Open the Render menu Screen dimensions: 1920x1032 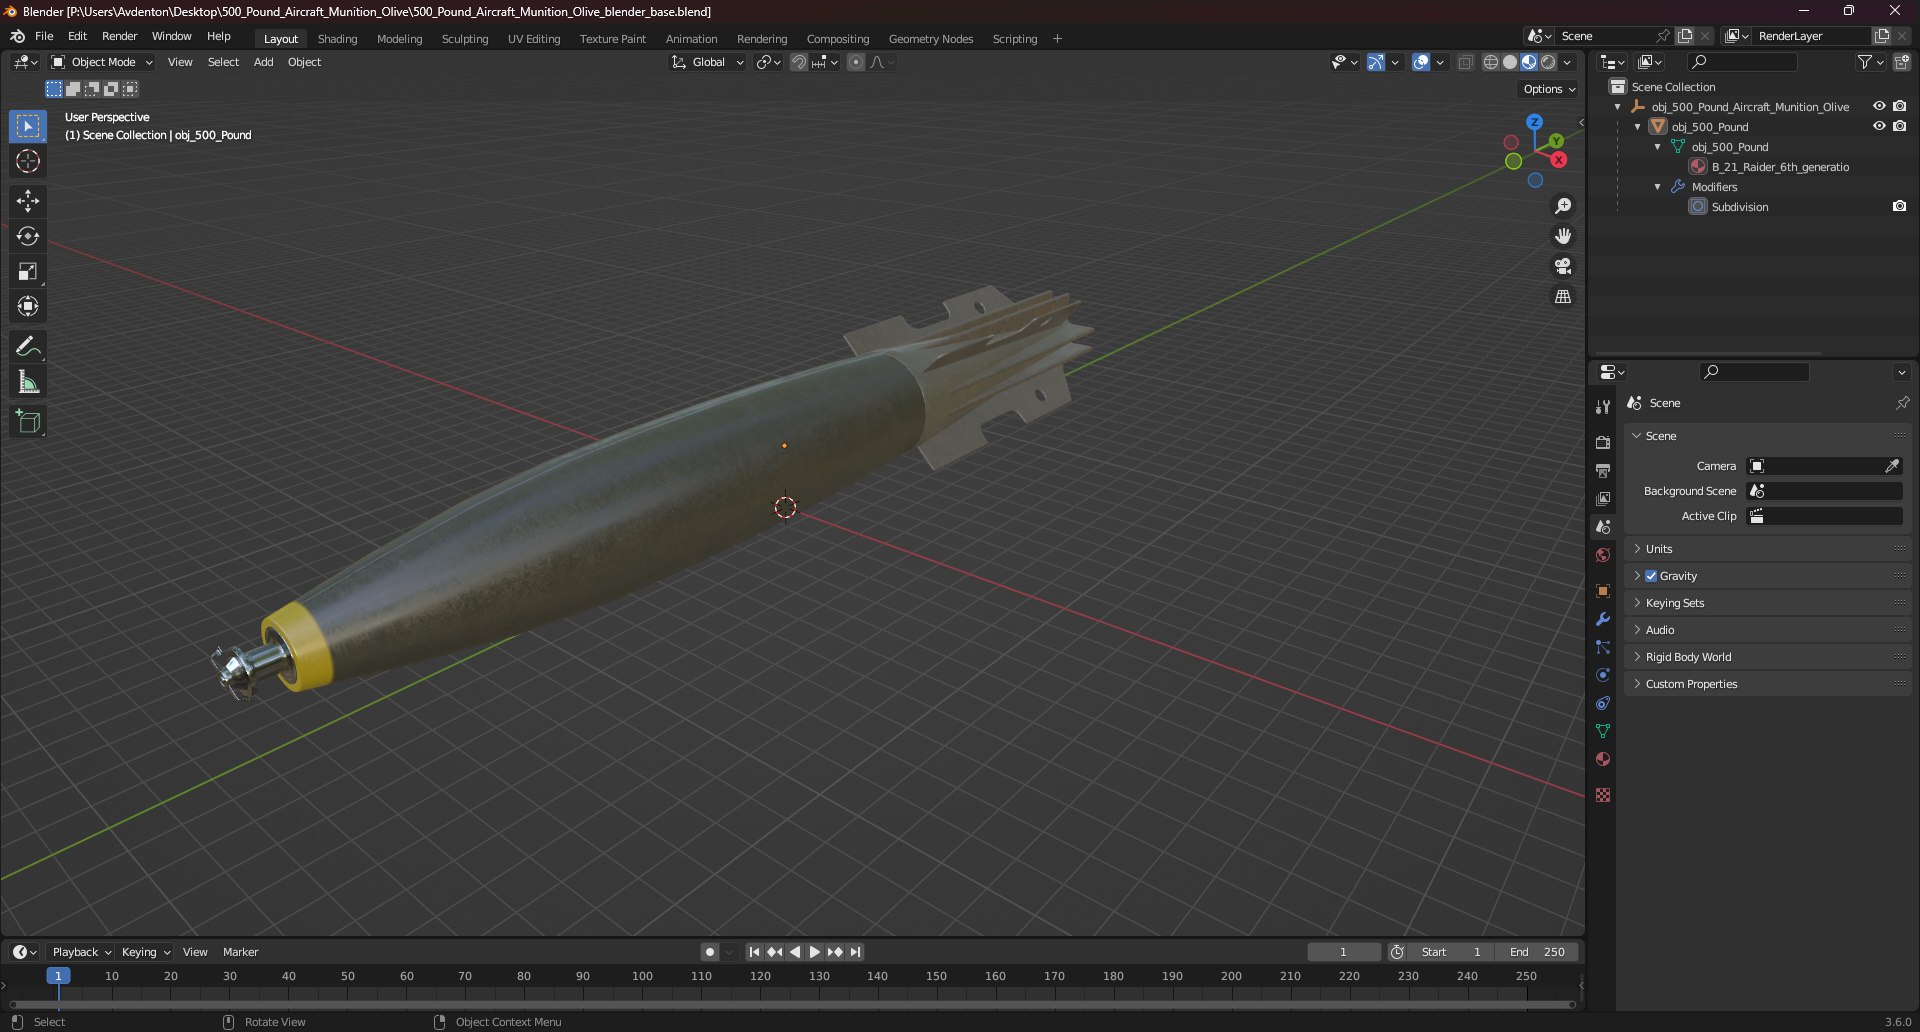point(119,36)
